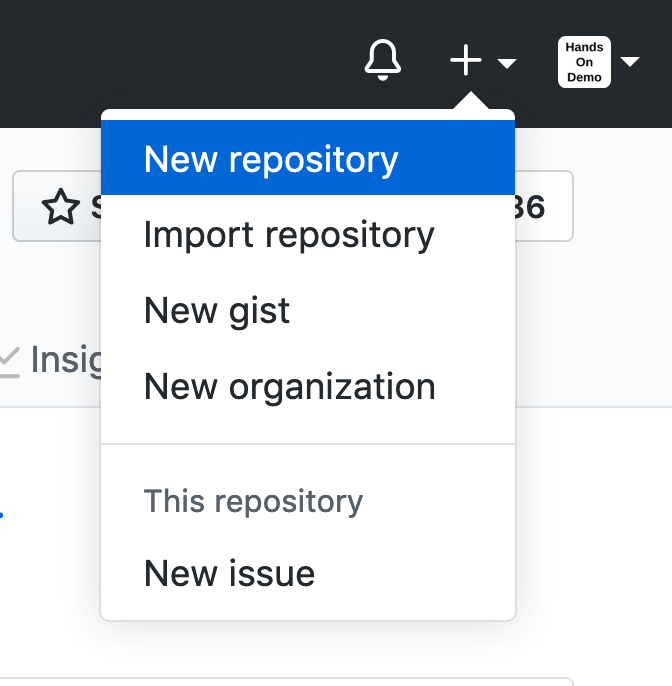Screen dimensions: 672x686
Task: Open the Insights tab
Action: (x=51, y=360)
